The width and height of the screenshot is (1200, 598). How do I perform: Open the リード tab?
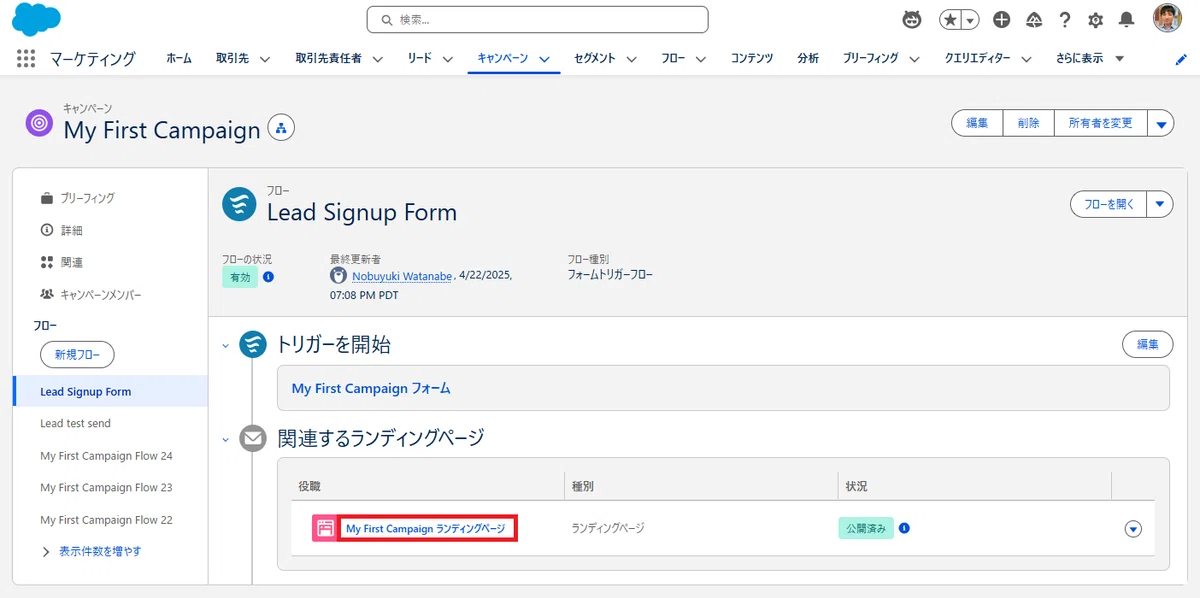click(x=420, y=59)
